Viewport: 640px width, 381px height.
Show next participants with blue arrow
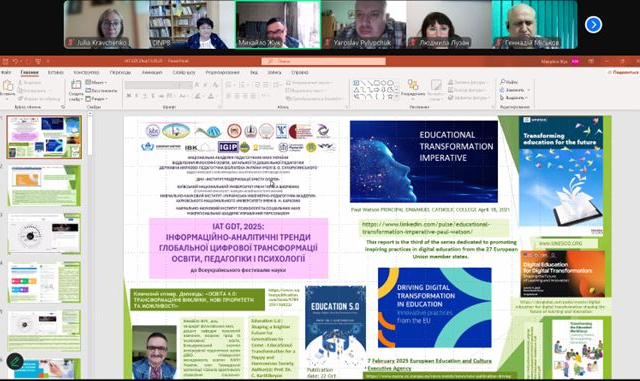(x=593, y=25)
